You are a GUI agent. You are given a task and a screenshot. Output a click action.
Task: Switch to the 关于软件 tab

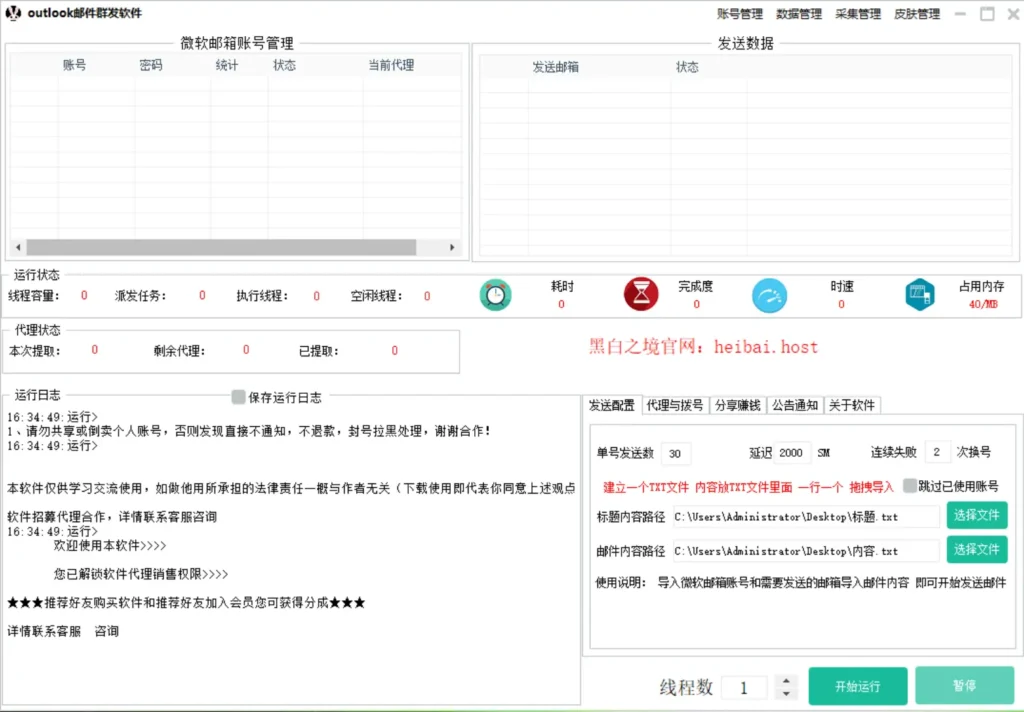[x=852, y=405]
